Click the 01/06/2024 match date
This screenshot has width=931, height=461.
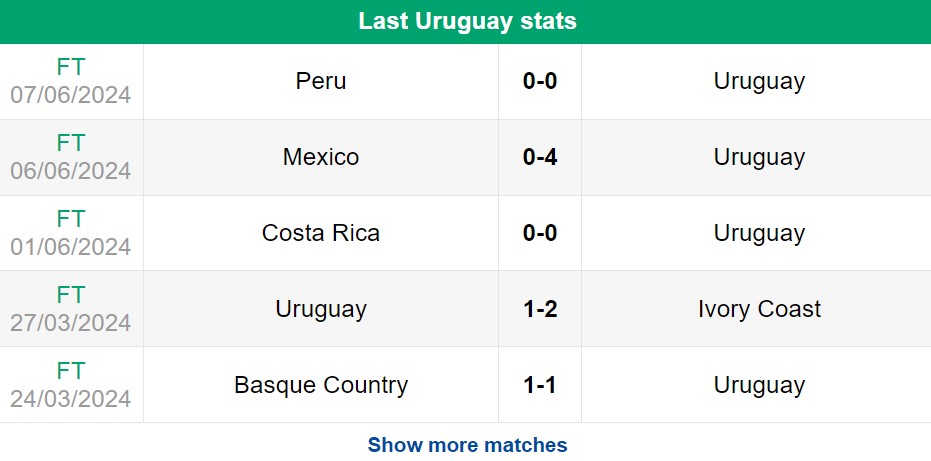71,248
